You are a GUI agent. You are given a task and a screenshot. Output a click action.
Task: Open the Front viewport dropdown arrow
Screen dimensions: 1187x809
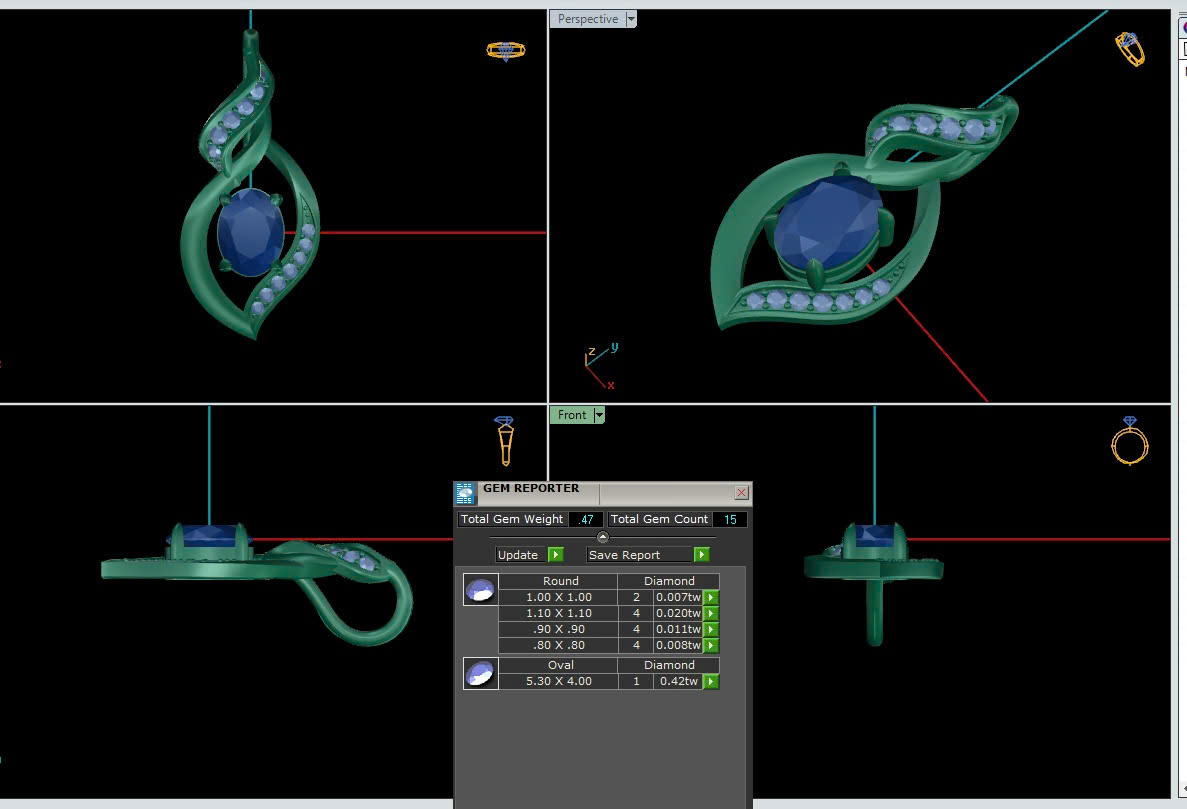(598, 415)
